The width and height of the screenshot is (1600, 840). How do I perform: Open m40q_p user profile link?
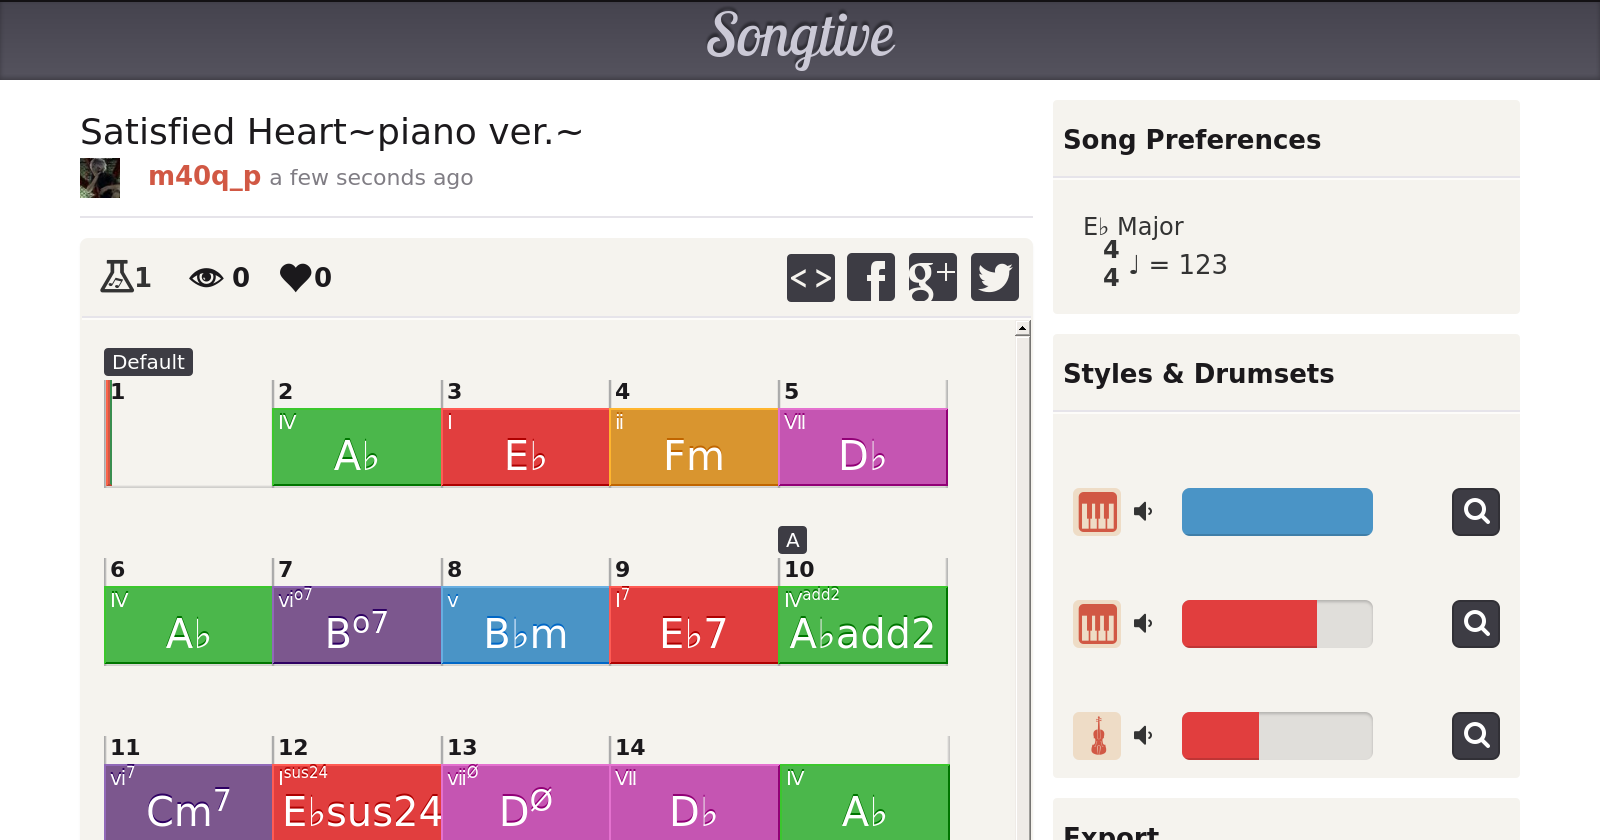204,176
